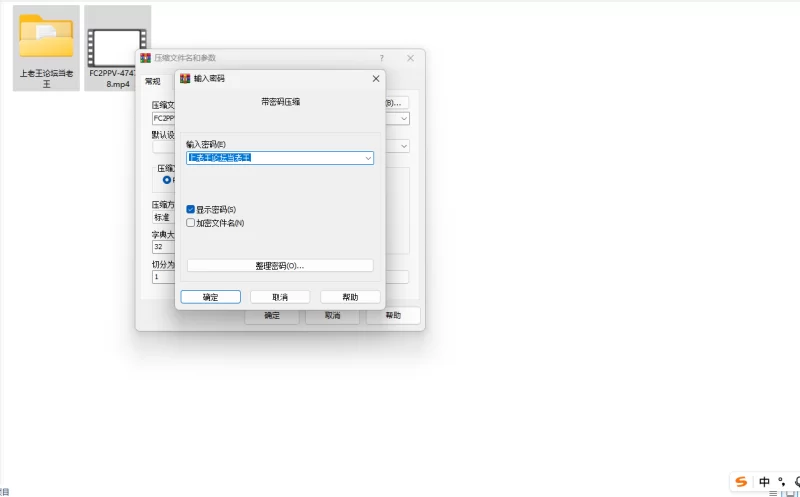Click 帮助 in the 压缩文件名和参数 window
The height and width of the screenshot is (497, 800).
(x=393, y=316)
